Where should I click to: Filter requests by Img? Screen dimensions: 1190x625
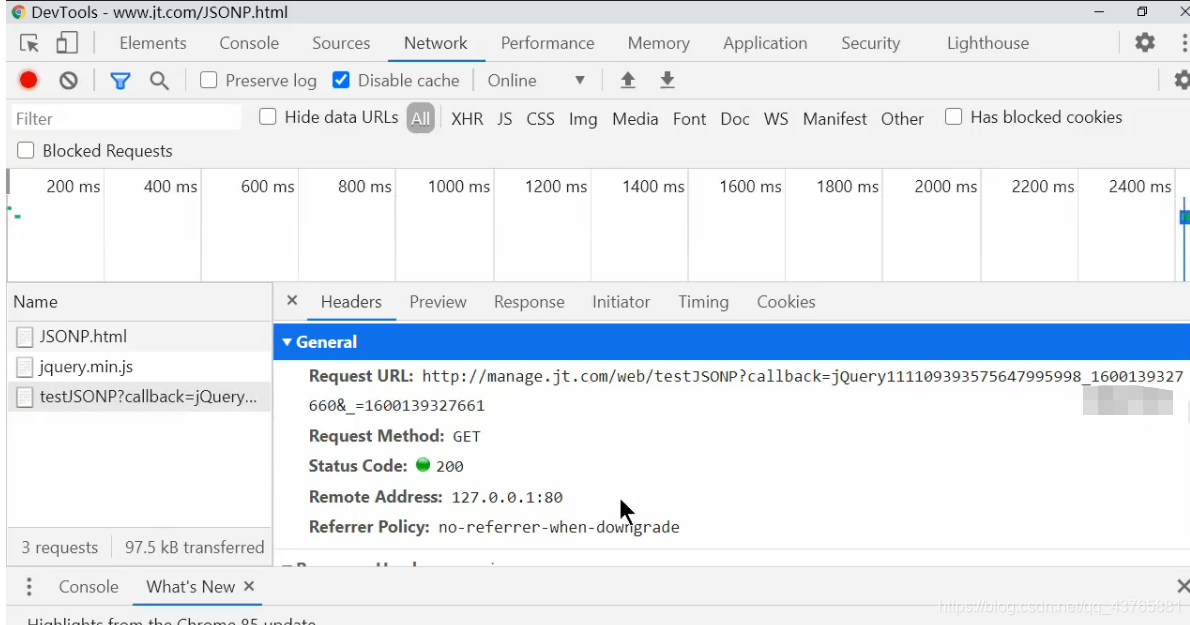(583, 119)
